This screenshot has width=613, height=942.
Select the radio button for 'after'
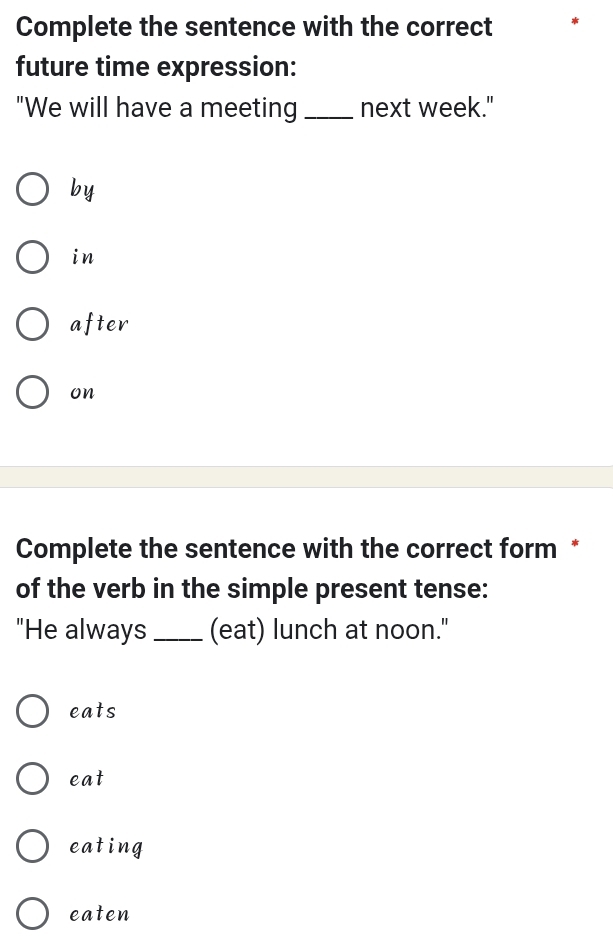point(33,324)
